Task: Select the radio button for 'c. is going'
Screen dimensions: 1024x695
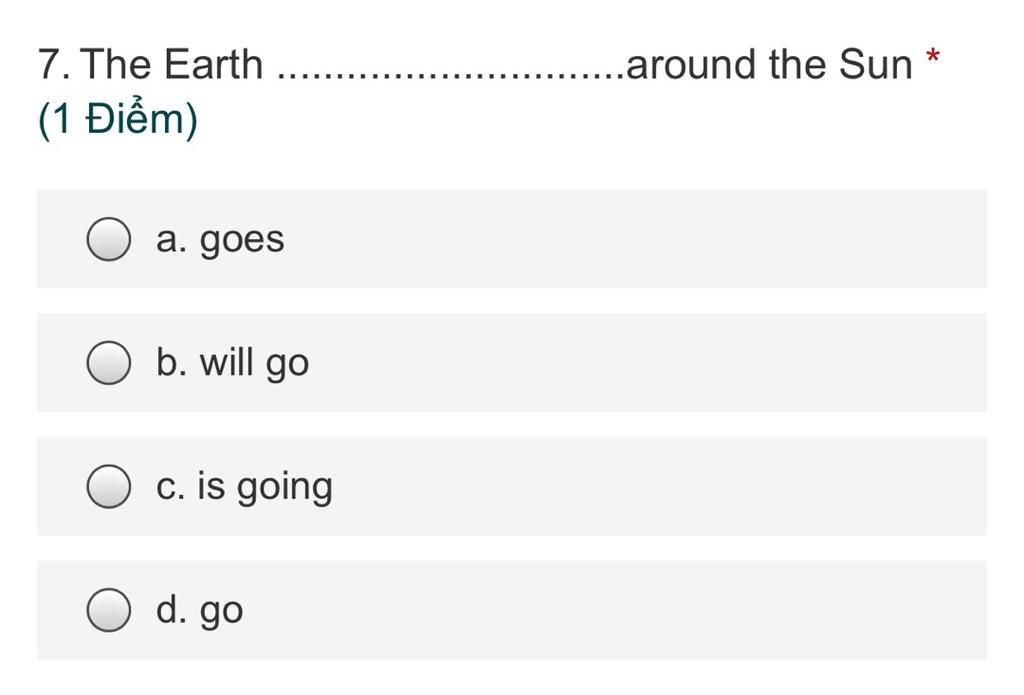Action: point(108,486)
